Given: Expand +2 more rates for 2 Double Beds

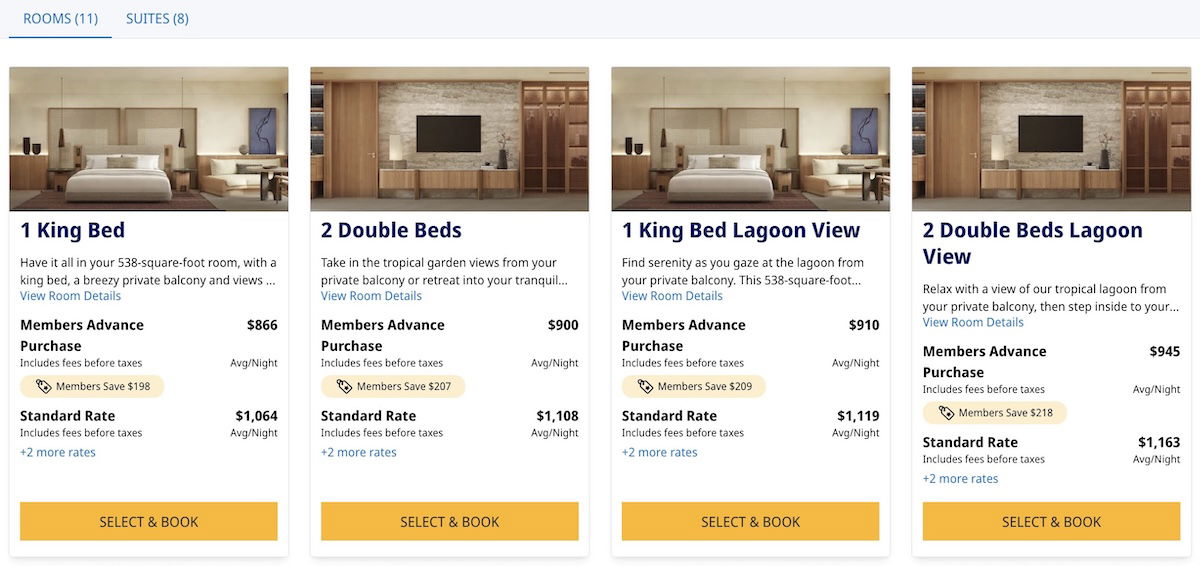Looking at the screenshot, I should (359, 452).
